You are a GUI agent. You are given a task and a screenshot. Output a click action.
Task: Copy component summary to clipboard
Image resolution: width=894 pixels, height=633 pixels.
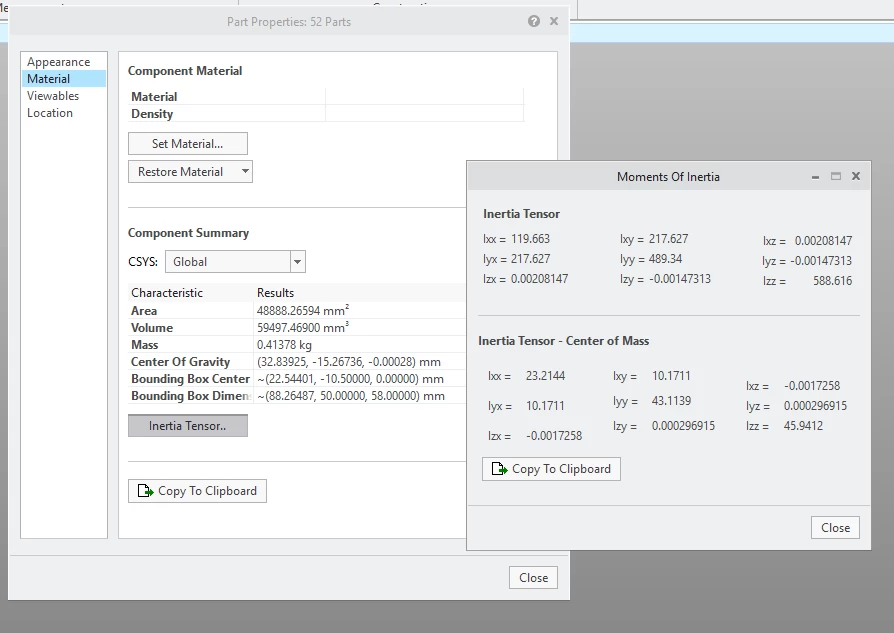[197, 491]
